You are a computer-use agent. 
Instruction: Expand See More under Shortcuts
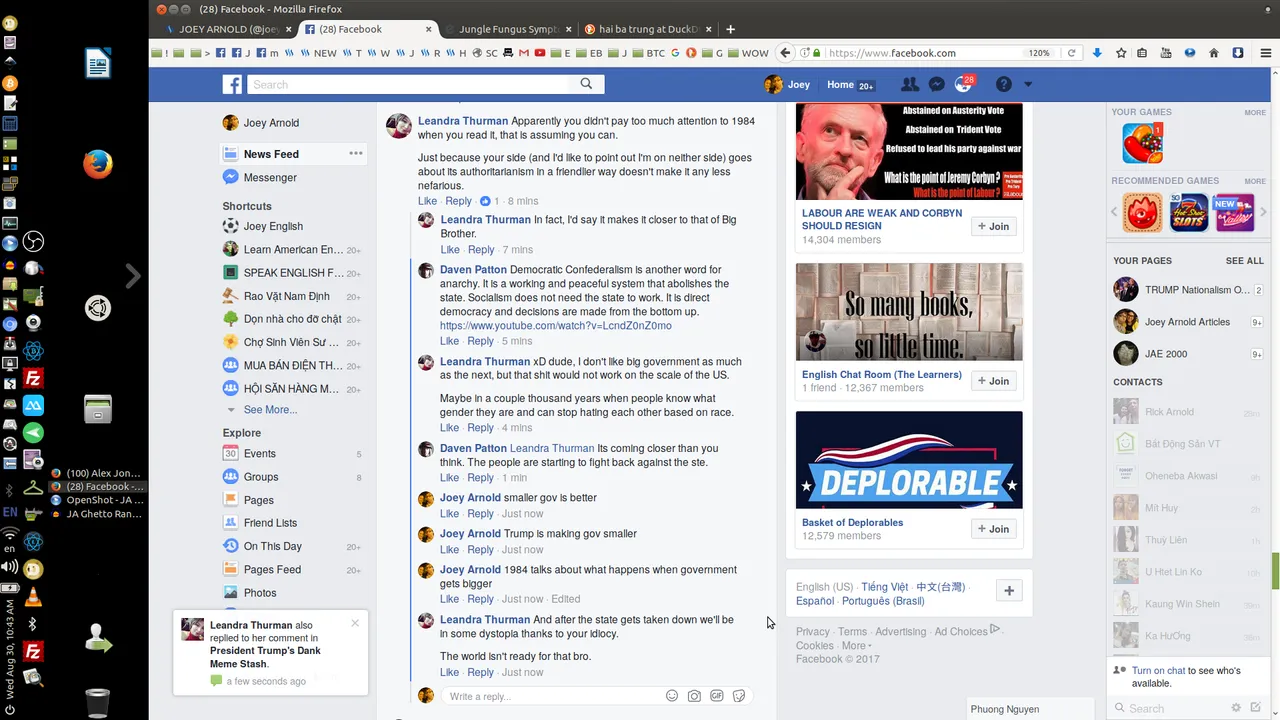[x=270, y=409]
